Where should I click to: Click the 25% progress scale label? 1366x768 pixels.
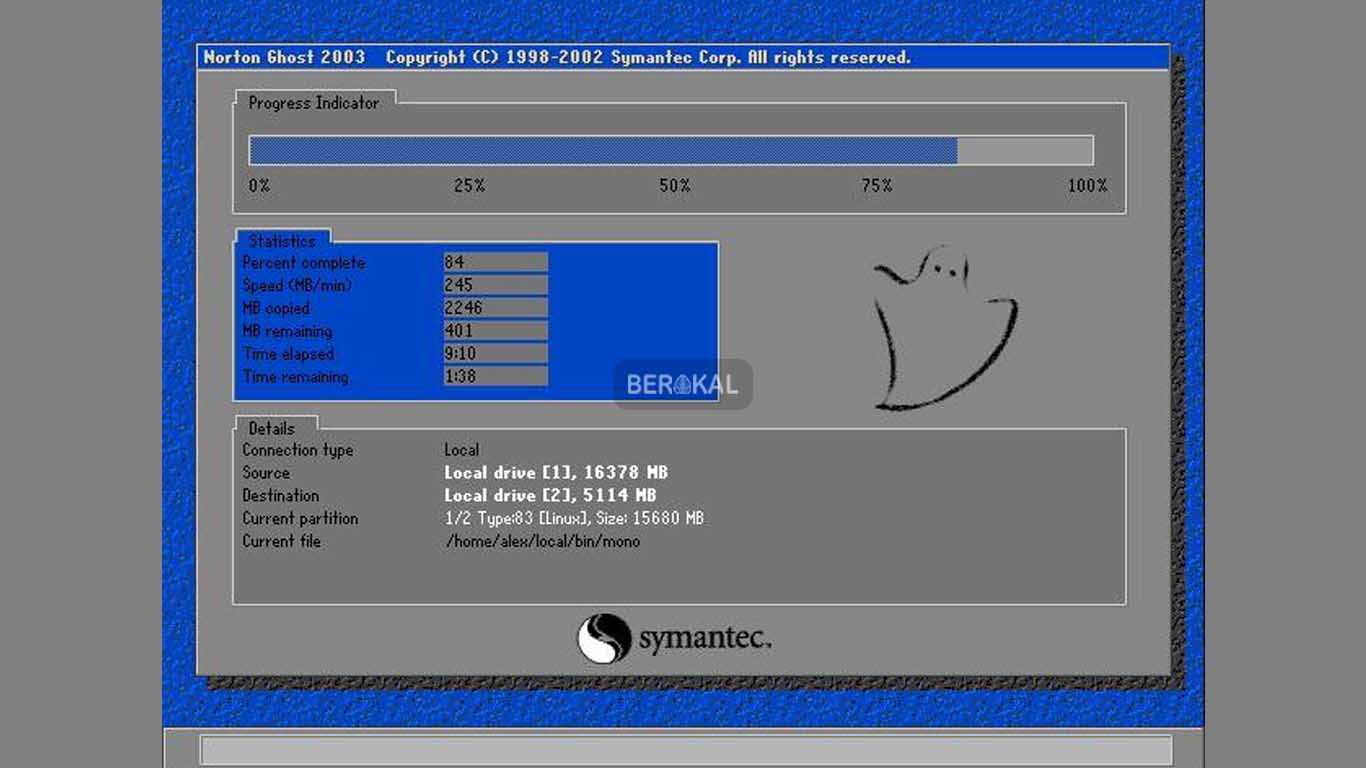(469, 186)
